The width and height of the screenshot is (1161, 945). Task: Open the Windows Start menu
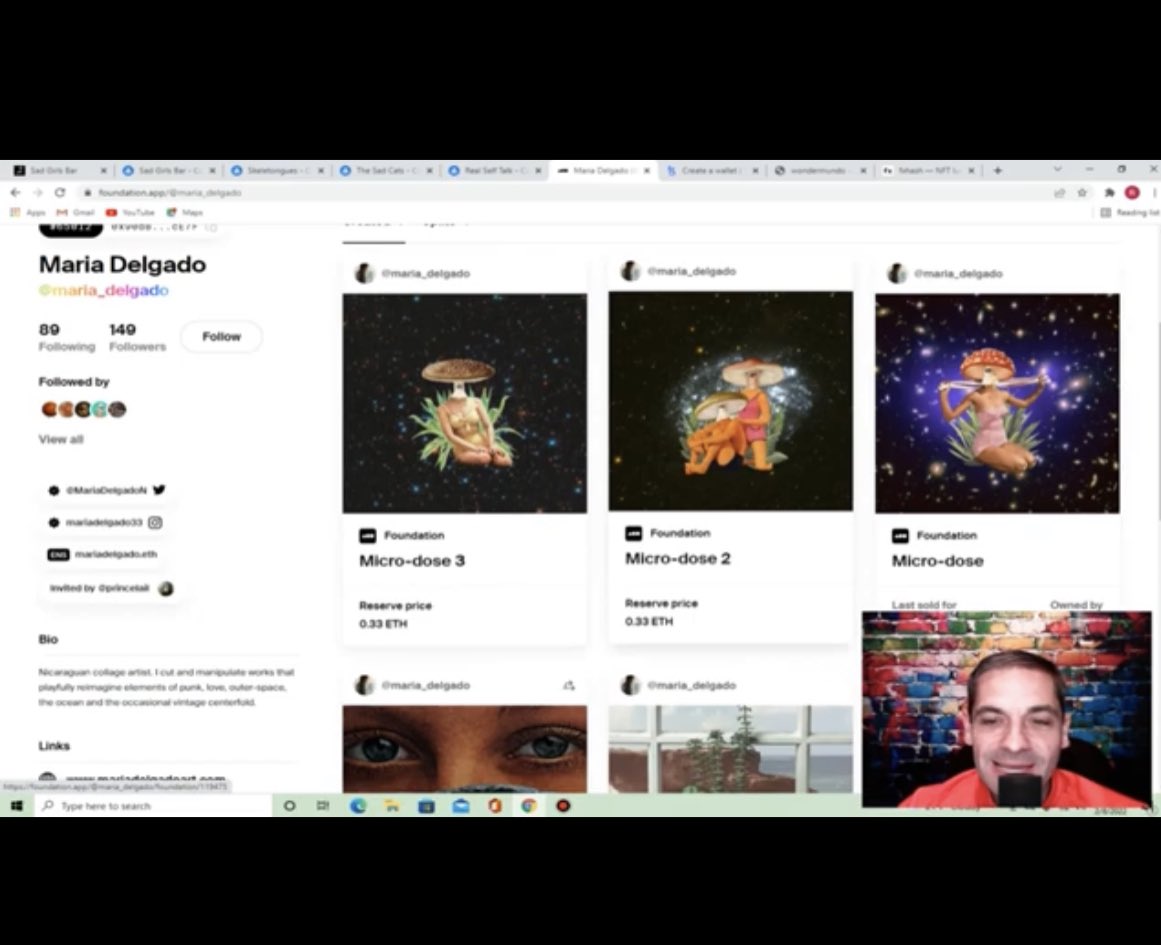click(x=16, y=806)
